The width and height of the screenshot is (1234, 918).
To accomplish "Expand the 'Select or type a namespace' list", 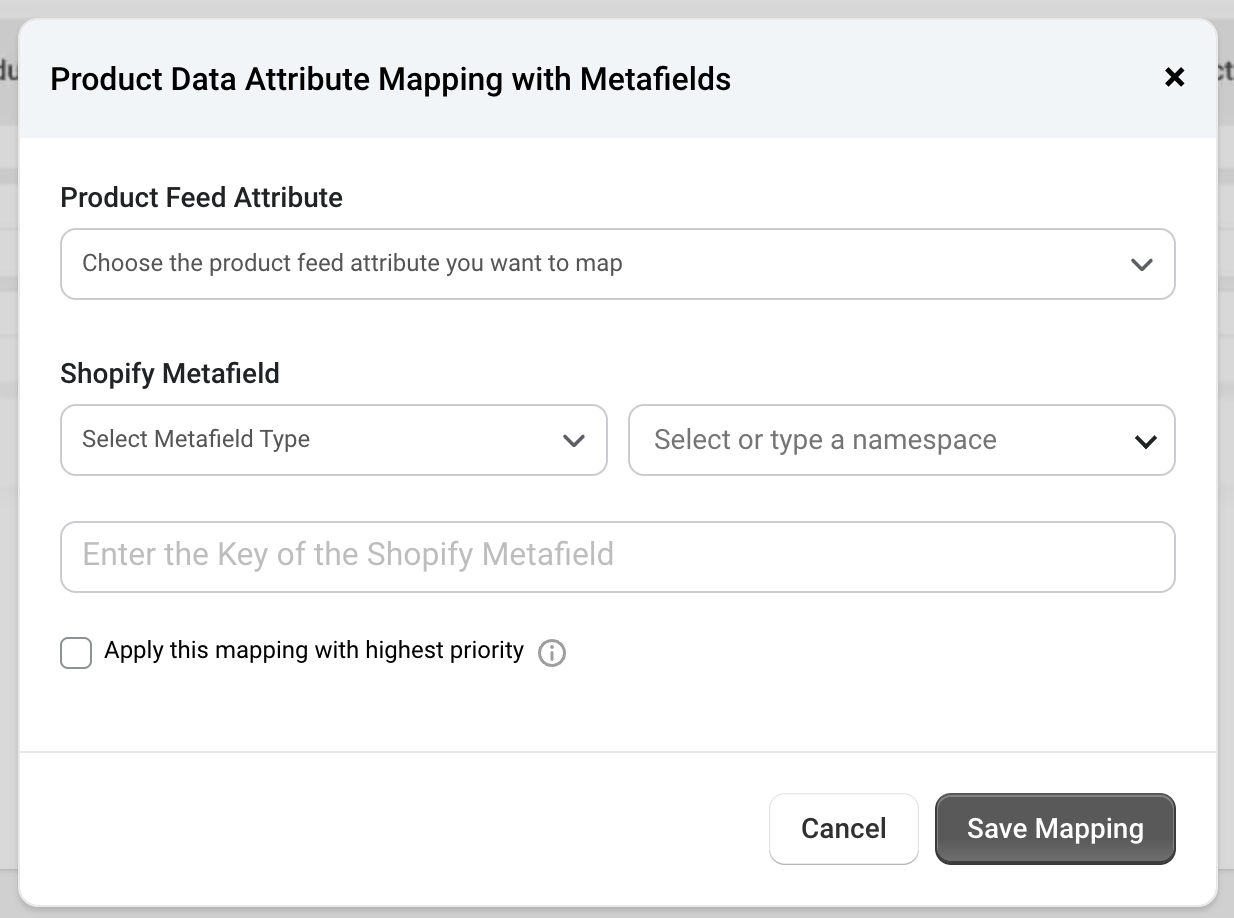I will pos(900,440).
